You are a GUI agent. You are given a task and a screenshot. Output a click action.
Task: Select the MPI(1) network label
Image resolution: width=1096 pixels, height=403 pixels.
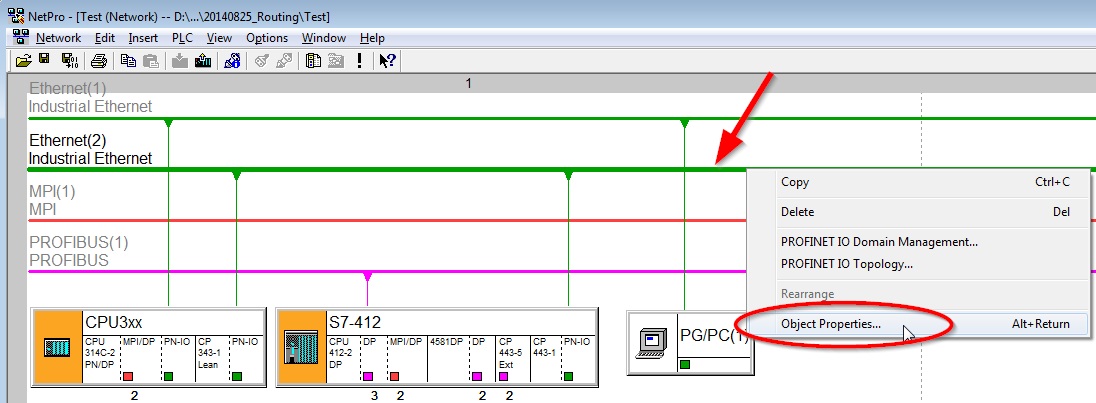point(54,191)
